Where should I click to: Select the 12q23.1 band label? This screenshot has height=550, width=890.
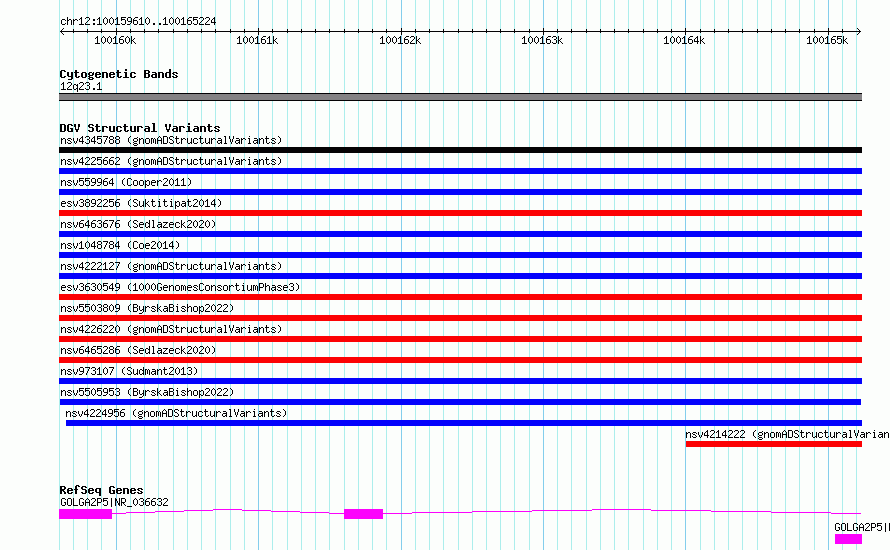pos(81,86)
